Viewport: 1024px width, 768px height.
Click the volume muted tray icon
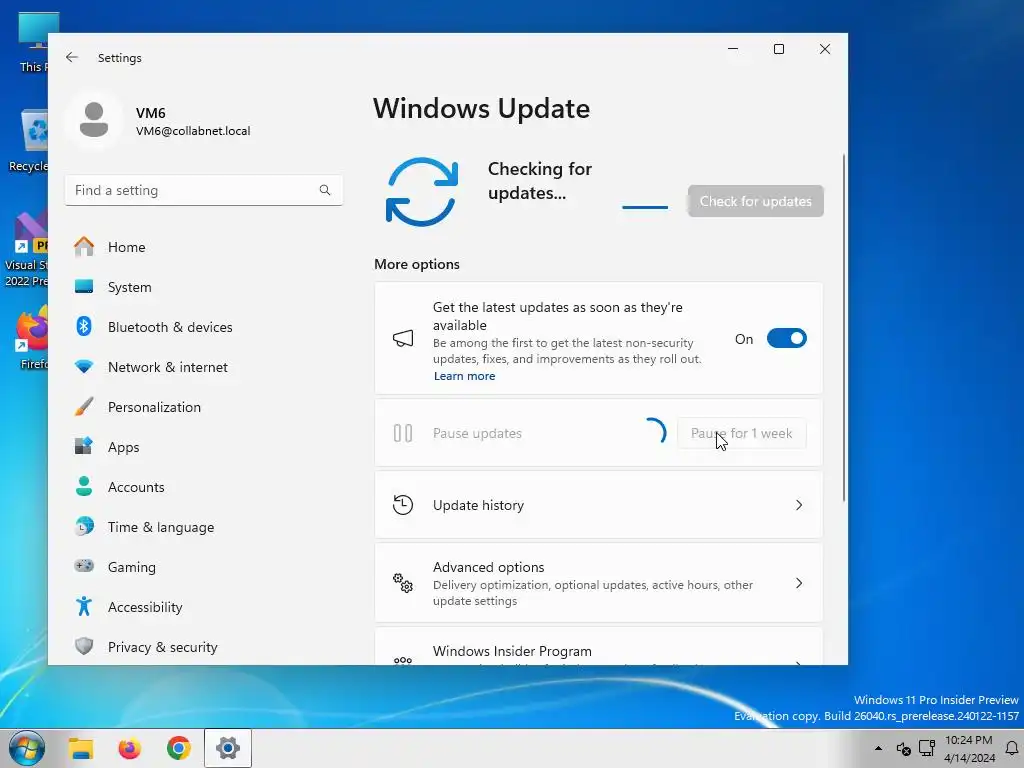click(904, 749)
